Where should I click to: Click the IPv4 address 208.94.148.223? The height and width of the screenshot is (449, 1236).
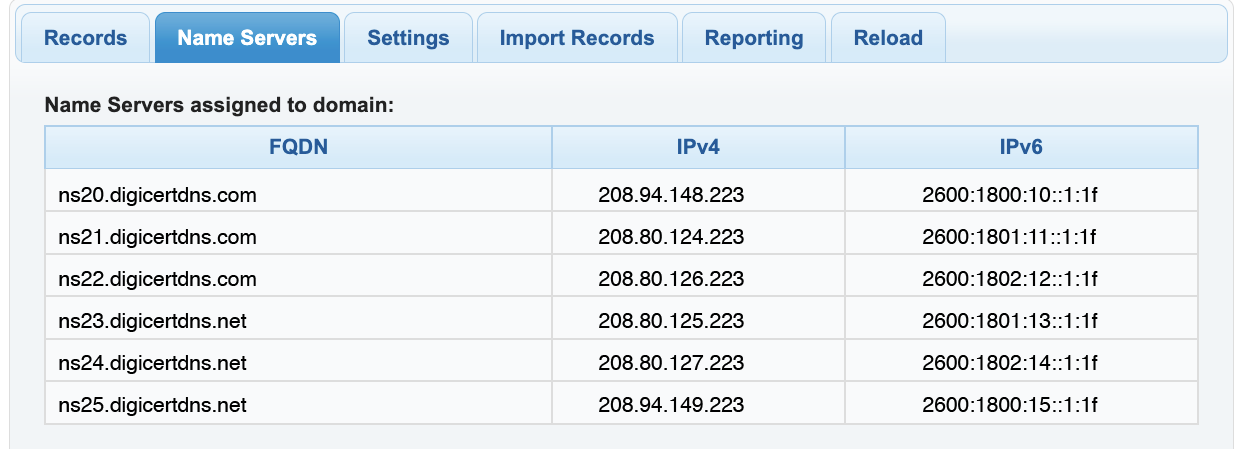click(x=671, y=195)
